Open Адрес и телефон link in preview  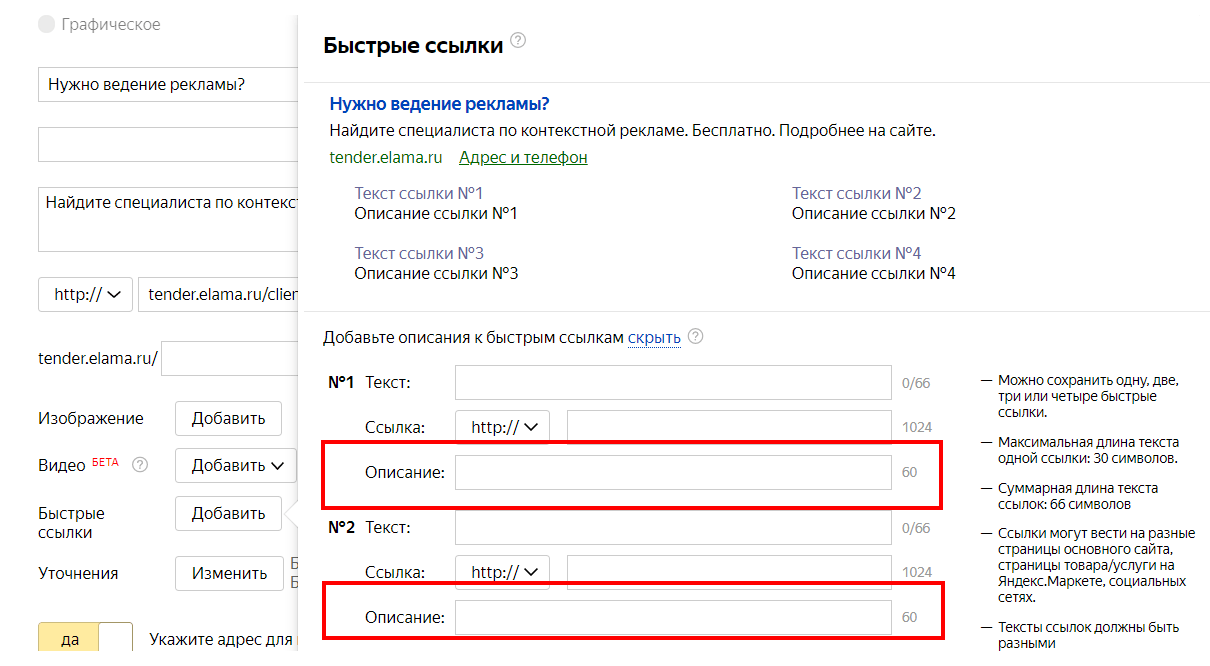(x=523, y=157)
